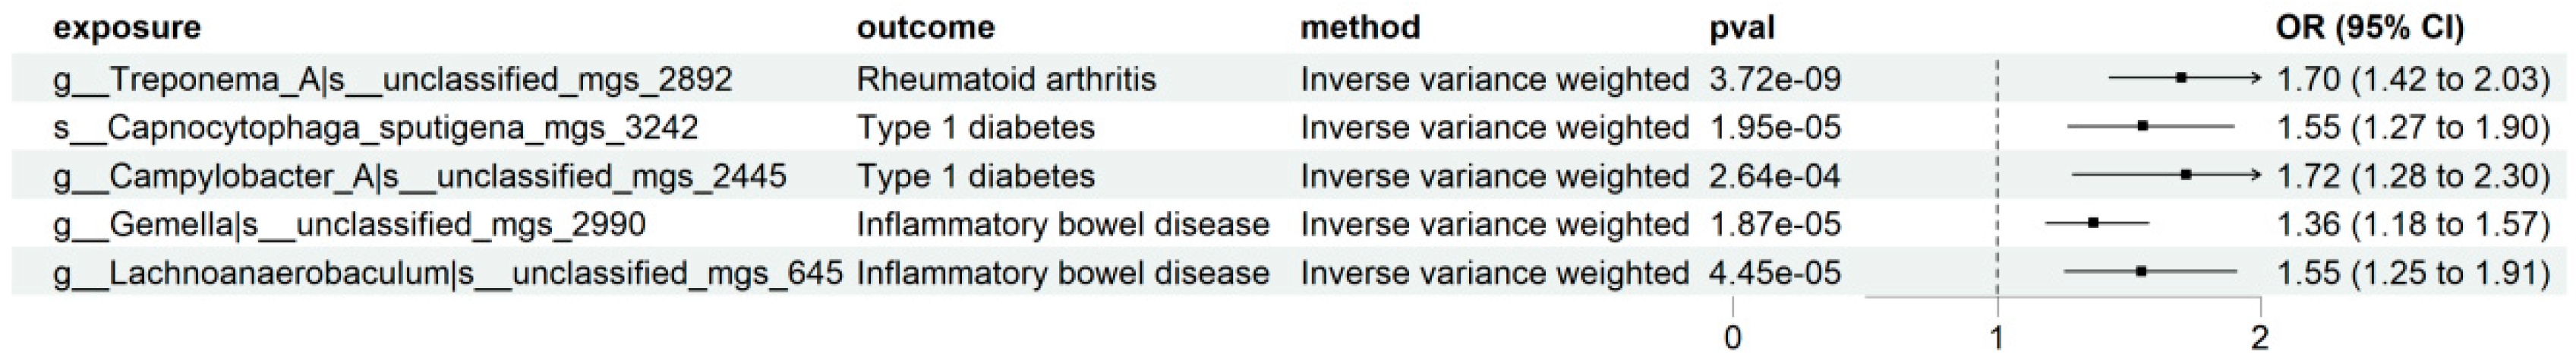The width and height of the screenshot is (2576, 364).
Task: Click the "Rheumatoid arthritis" outcome cell
Action: pos(1006,79)
